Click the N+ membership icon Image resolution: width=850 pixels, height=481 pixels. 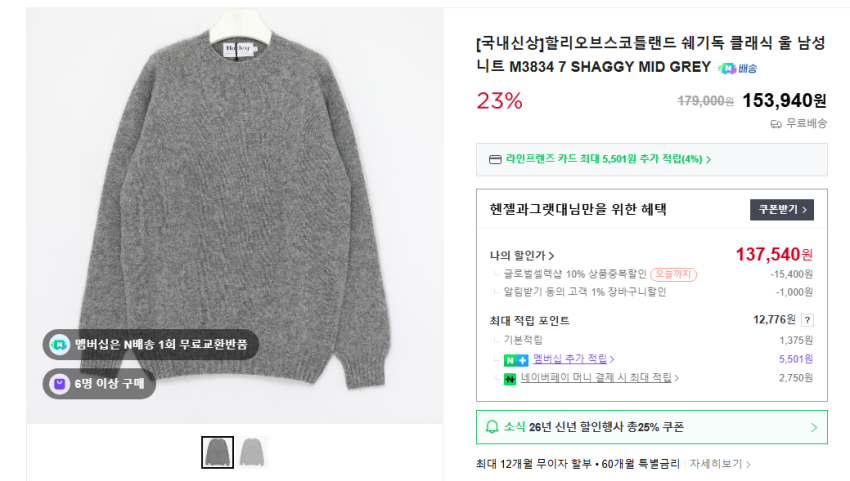click(516, 359)
